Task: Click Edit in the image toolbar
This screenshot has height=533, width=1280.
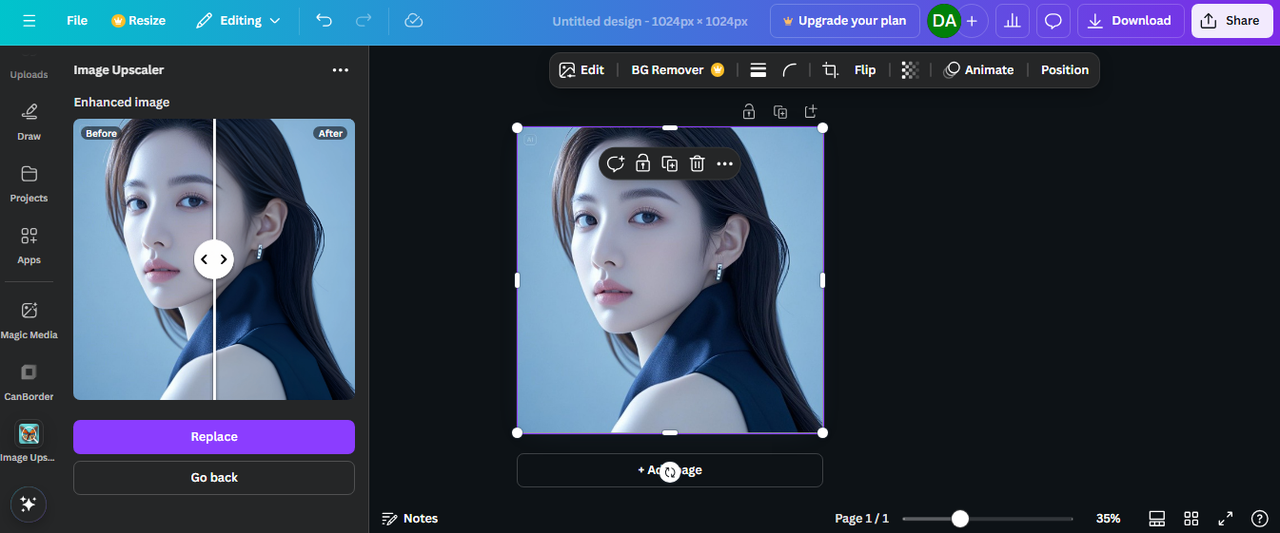Action: point(582,70)
